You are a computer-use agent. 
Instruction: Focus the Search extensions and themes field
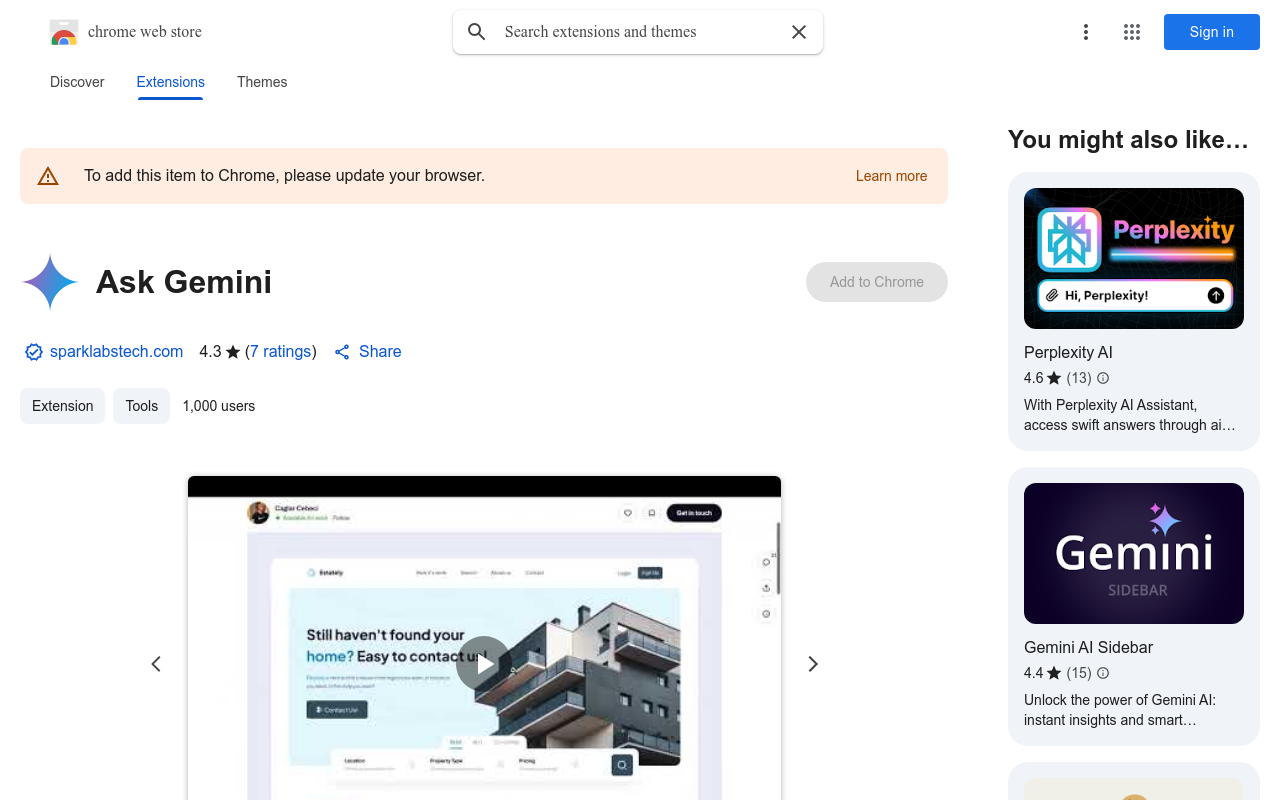pyautogui.click(x=638, y=32)
